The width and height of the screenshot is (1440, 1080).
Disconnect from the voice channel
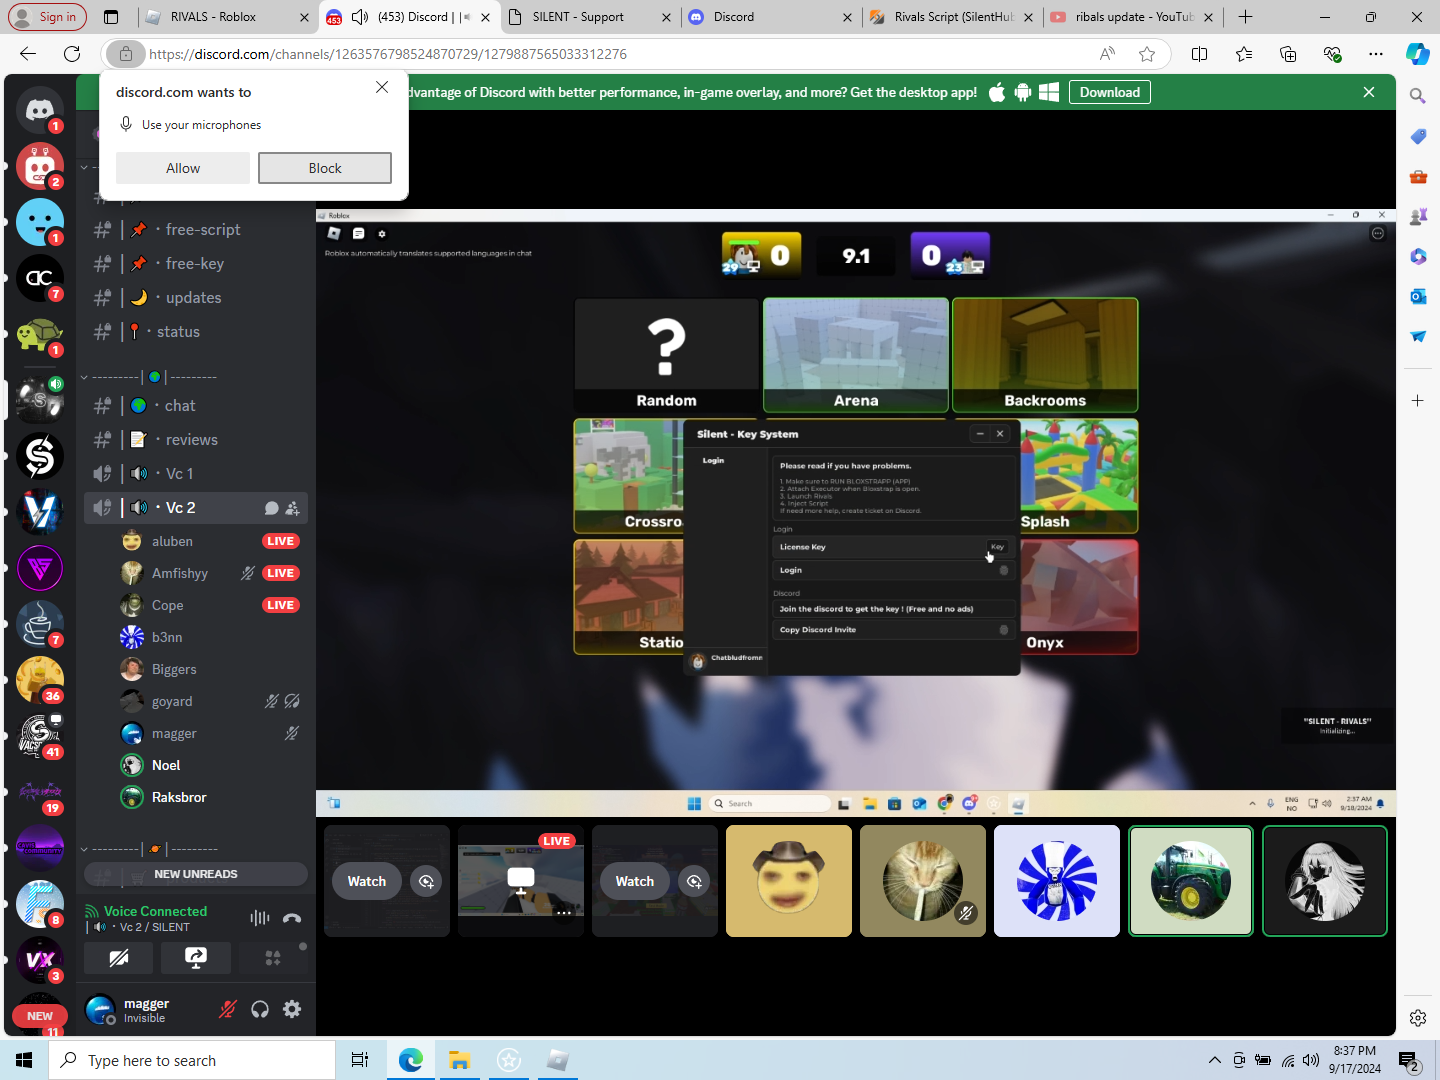coord(292,918)
